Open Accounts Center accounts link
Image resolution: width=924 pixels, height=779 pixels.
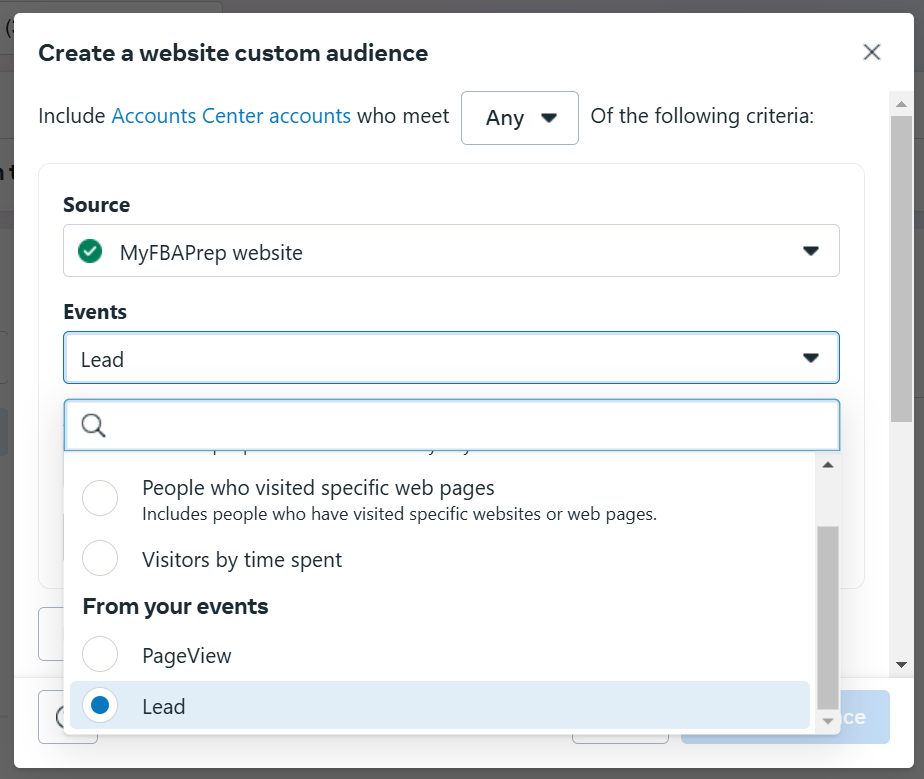[x=231, y=116]
